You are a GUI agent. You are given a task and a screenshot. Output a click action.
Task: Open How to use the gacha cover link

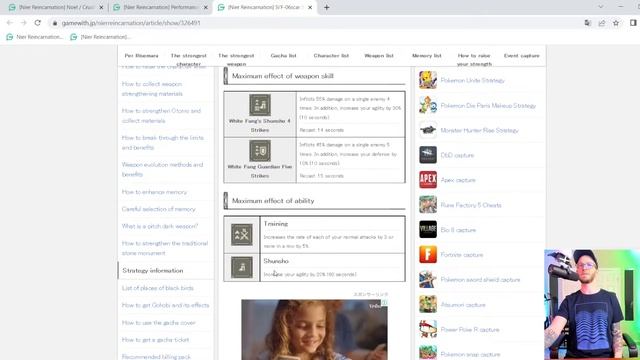[158, 323]
